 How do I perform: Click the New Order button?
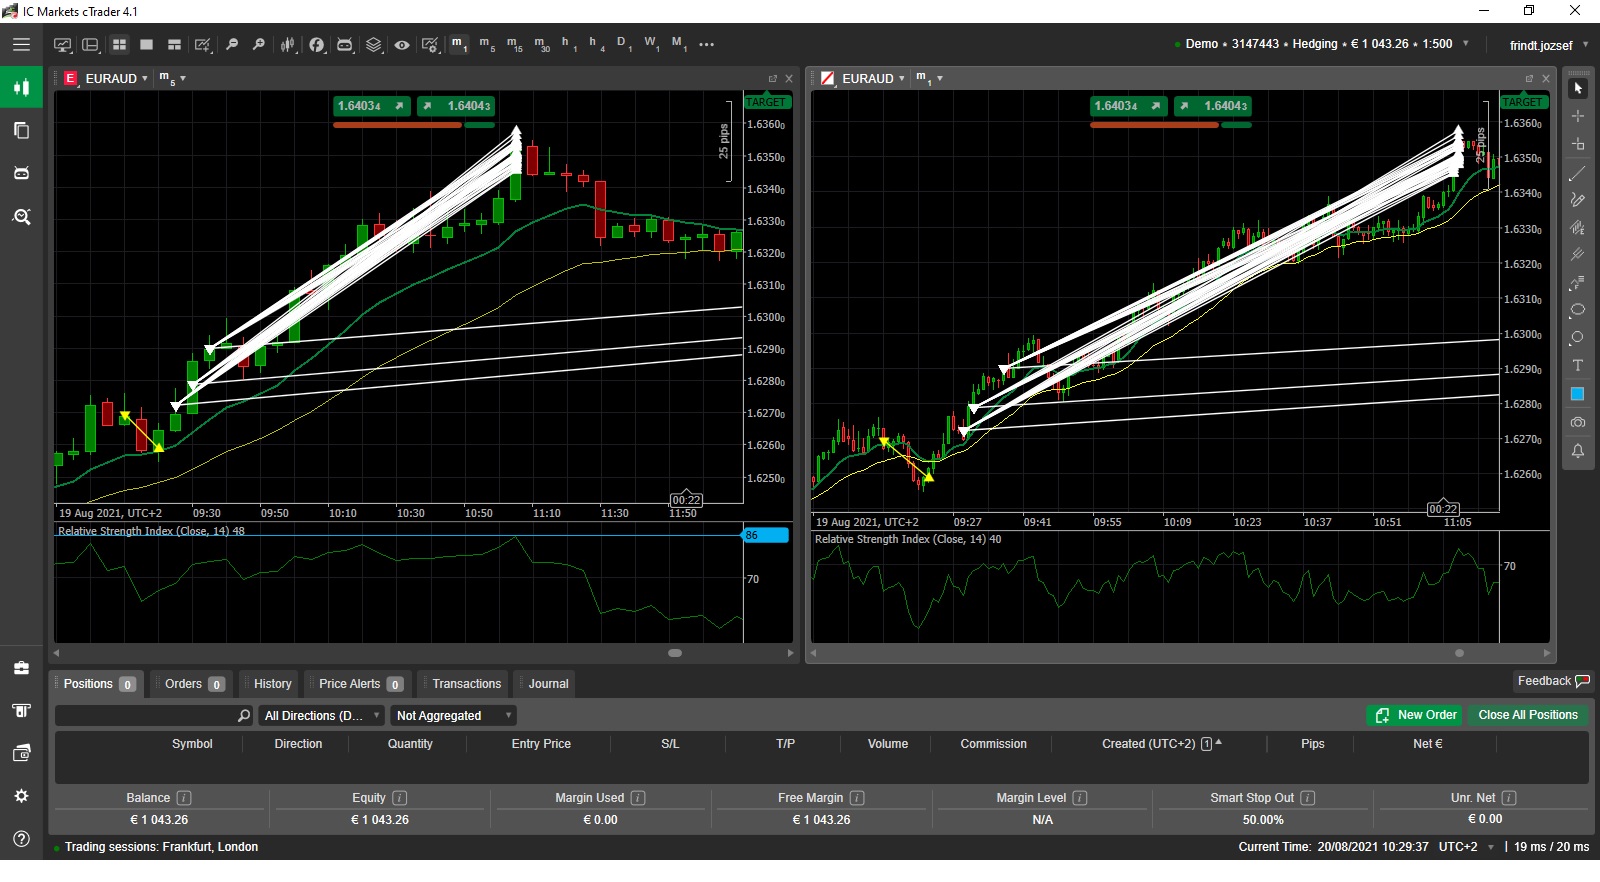pyautogui.click(x=1416, y=715)
